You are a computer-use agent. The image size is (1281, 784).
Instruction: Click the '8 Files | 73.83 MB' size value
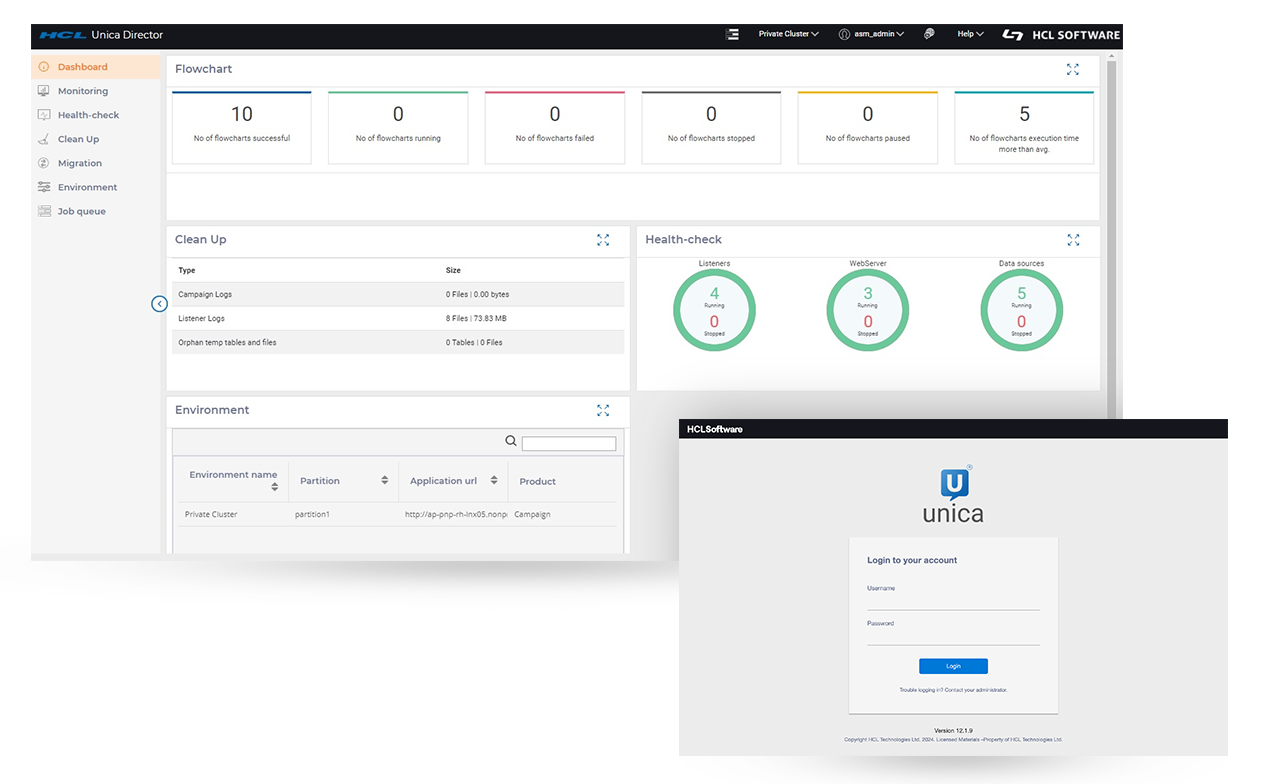point(476,318)
